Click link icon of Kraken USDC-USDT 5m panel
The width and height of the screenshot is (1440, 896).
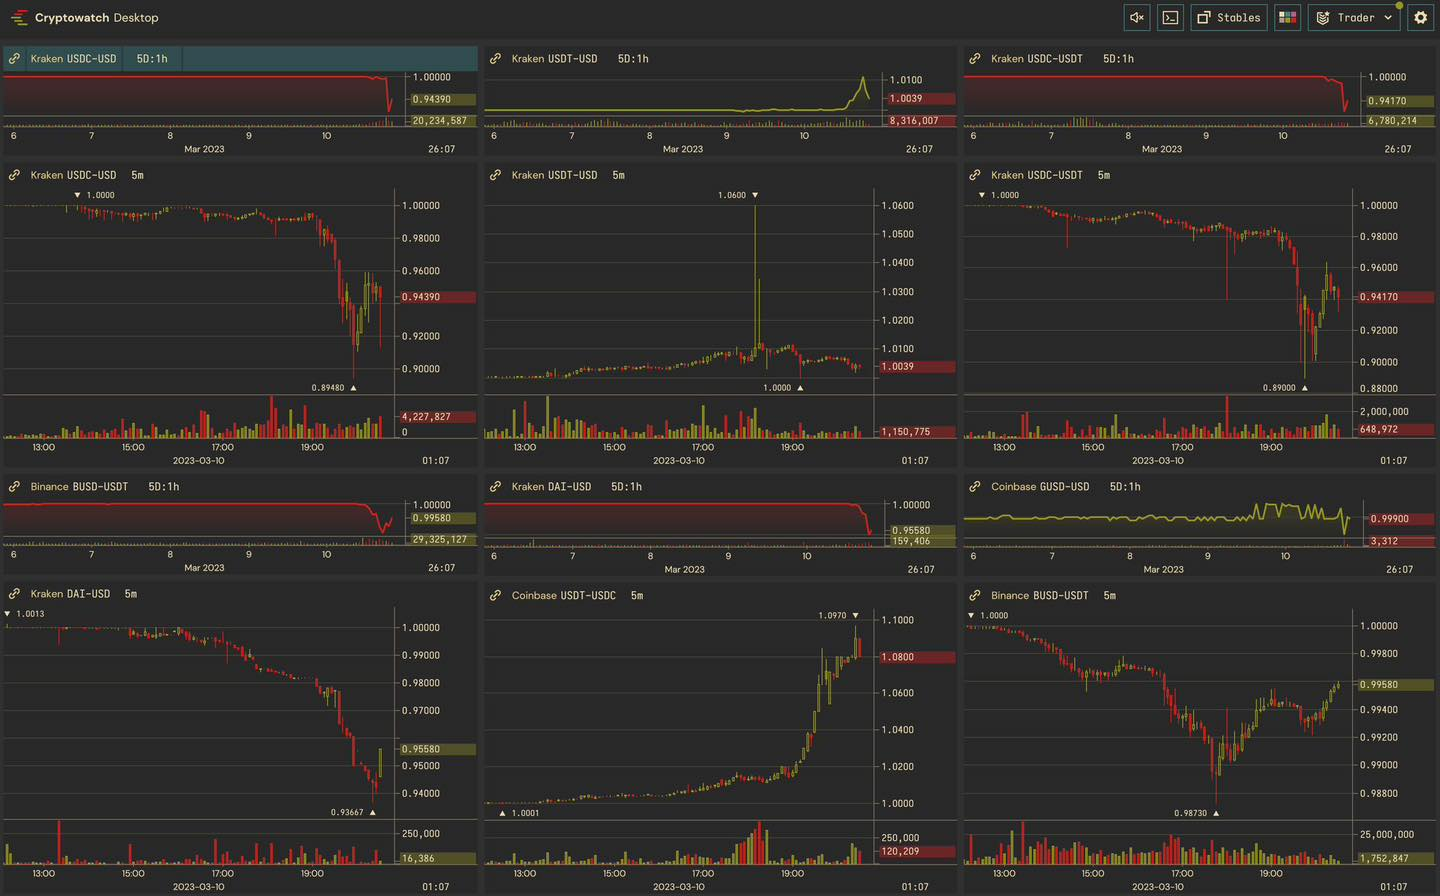click(x=975, y=175)
